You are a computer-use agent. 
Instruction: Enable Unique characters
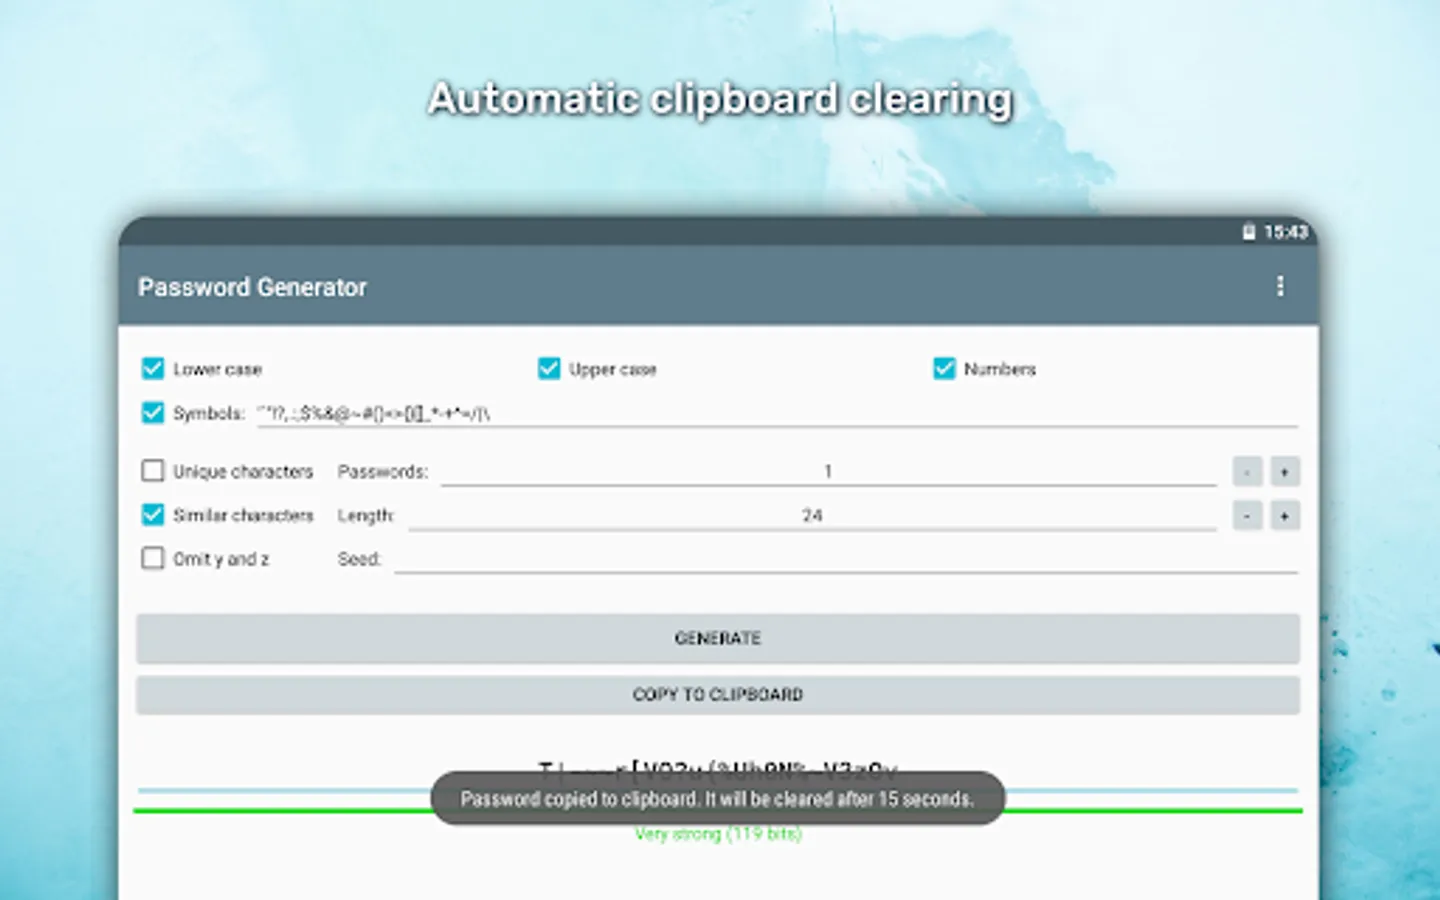pos(152,470)
